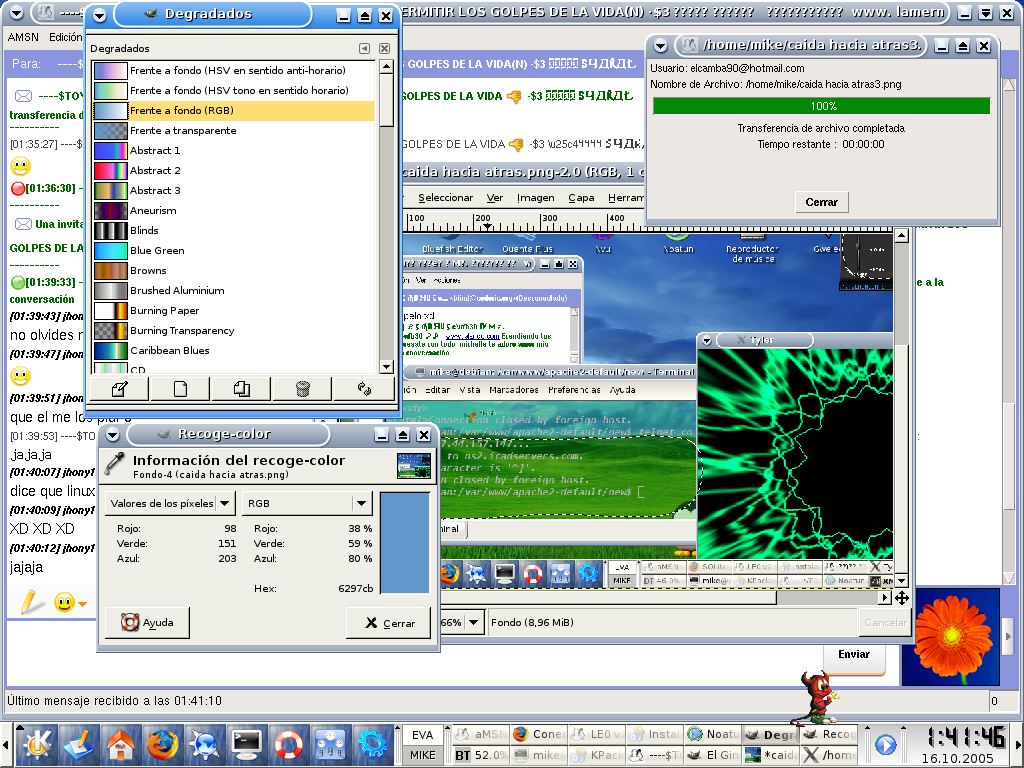Create a new gradient with the blank-page icon
This screenshot has width=1024, height=768.
[181, 389]
